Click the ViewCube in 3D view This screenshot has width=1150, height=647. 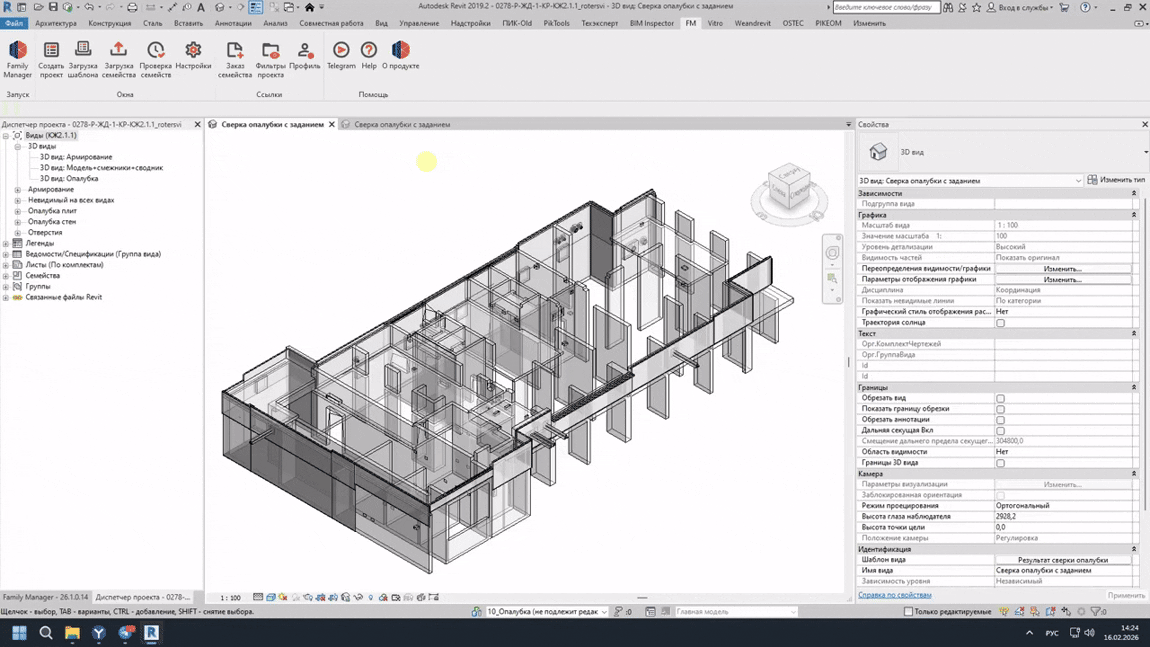tap(789, 187)
